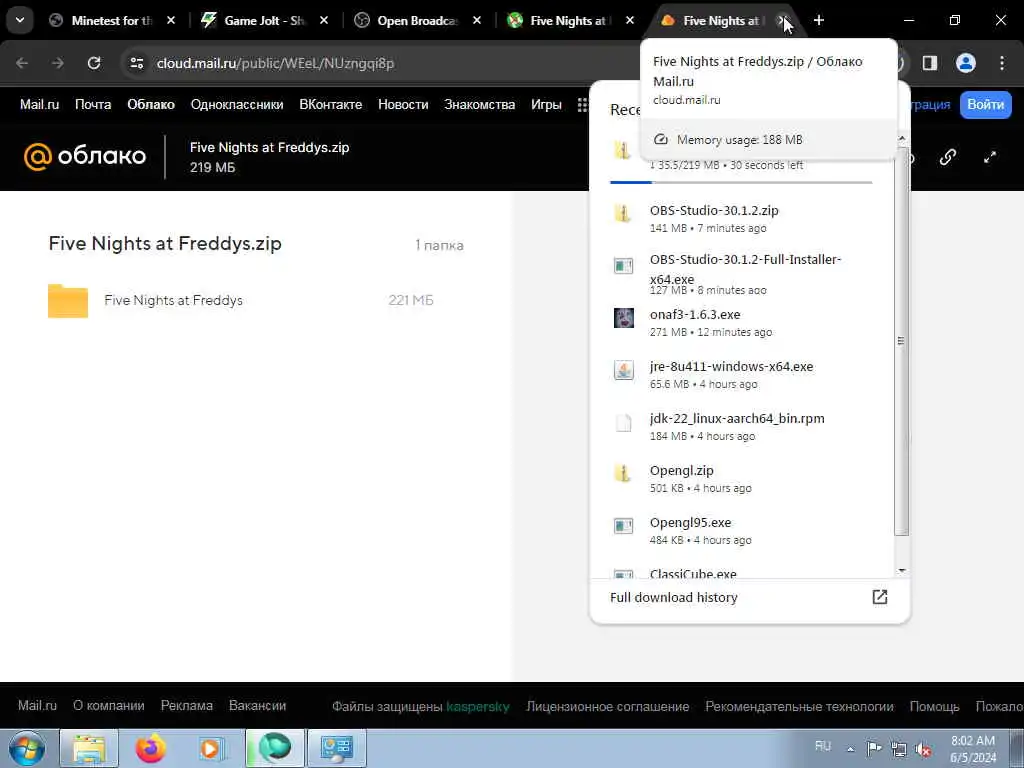Click the cloud.mail.ru address bar URL
The width and height of the screenshot is (1024, 768).
coord(275,63)
